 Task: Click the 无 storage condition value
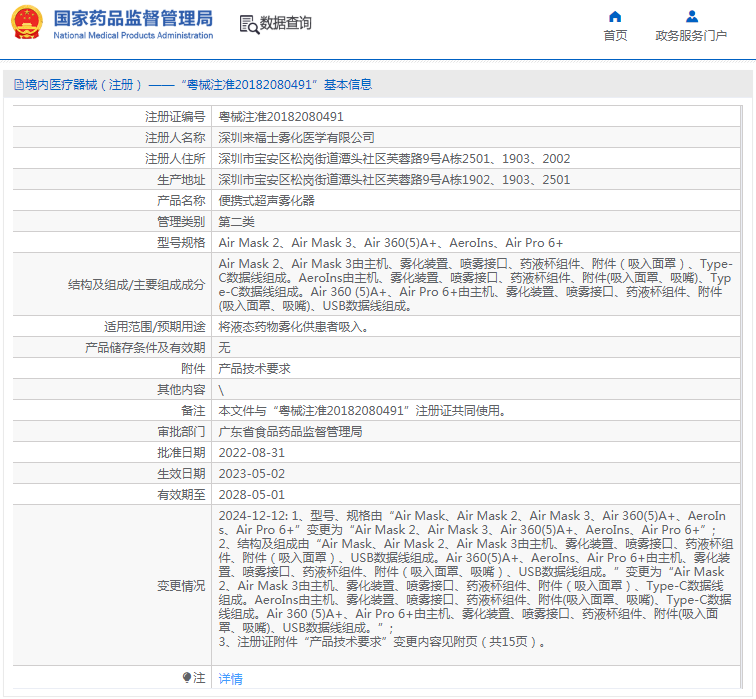tap(224, 348)
